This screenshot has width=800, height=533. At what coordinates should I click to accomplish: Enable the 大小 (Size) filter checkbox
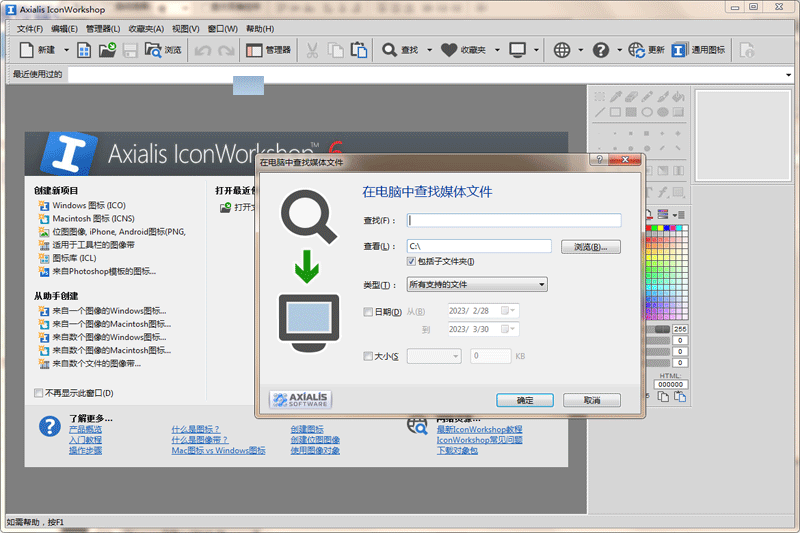(x=368, y=356)
